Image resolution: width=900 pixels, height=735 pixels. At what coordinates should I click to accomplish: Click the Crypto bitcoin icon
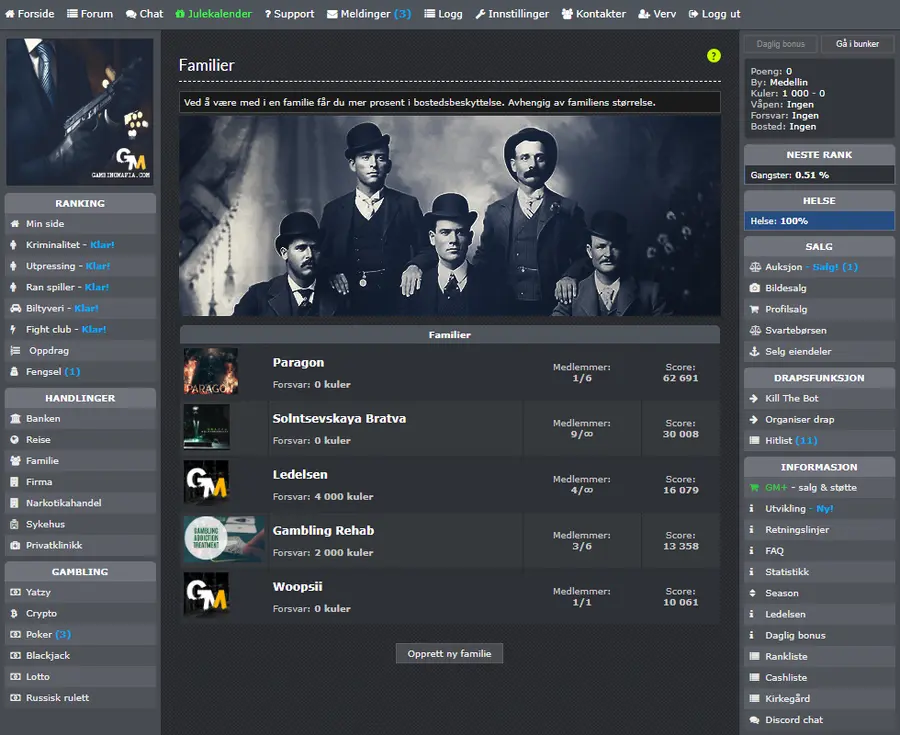click(14, 613)
